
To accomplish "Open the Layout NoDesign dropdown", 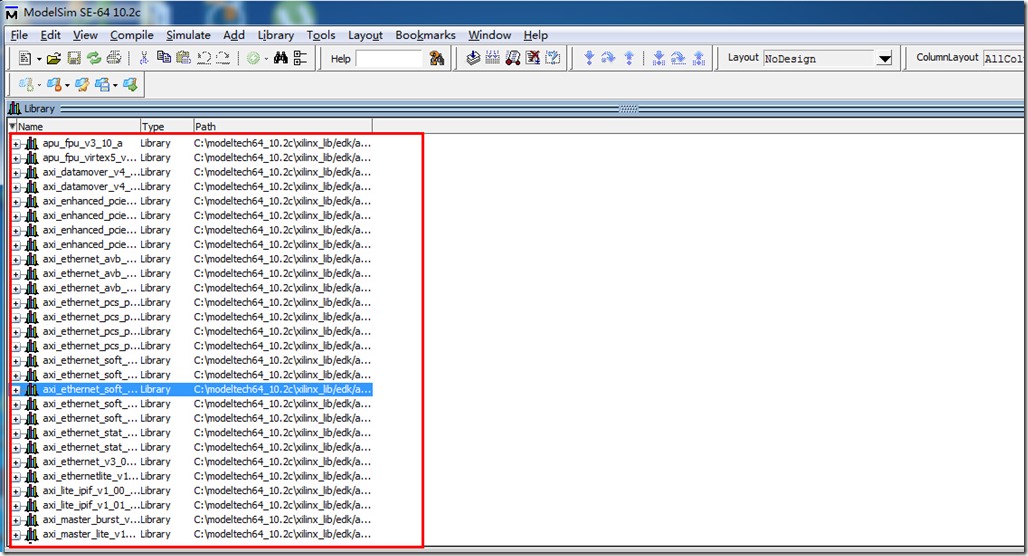I will click(884, 59).
